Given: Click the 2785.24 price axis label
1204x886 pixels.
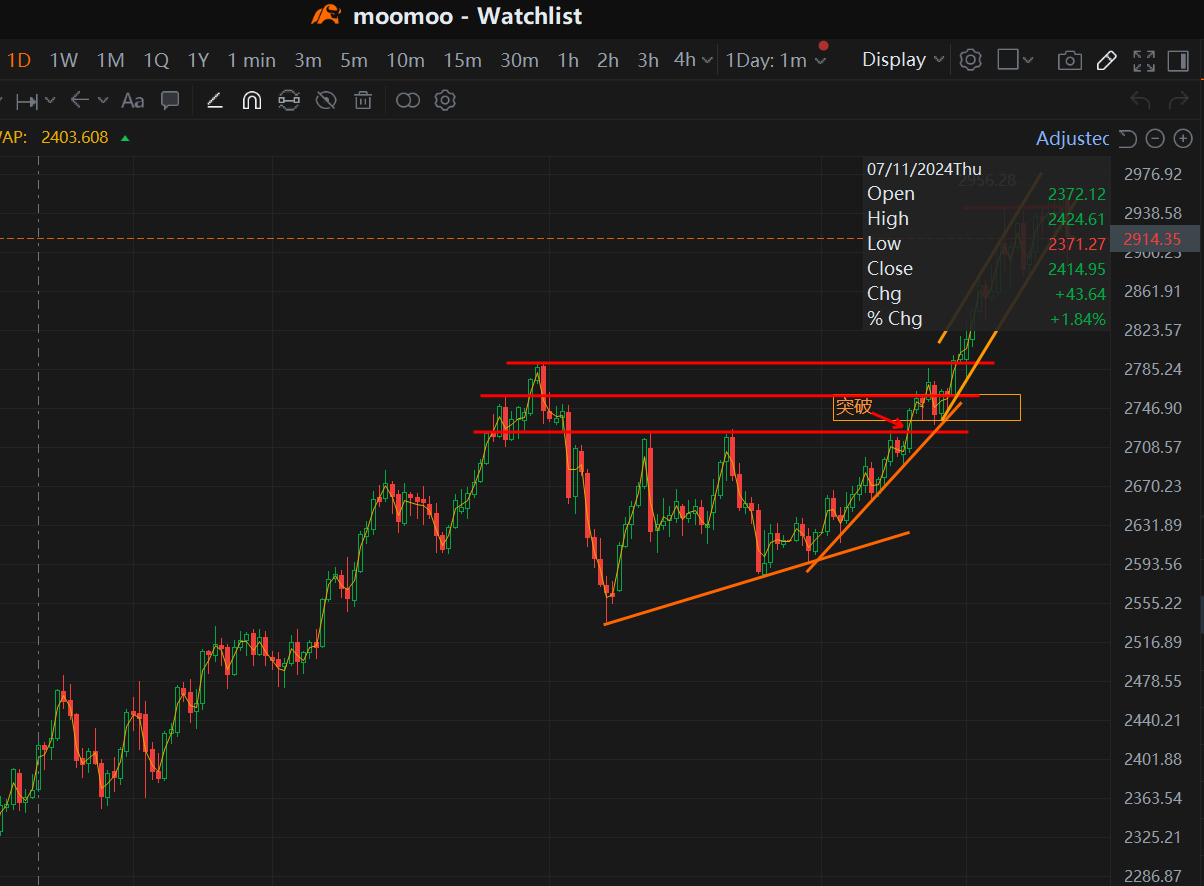Looking at the screenshot, I should tap(1152, 369).
